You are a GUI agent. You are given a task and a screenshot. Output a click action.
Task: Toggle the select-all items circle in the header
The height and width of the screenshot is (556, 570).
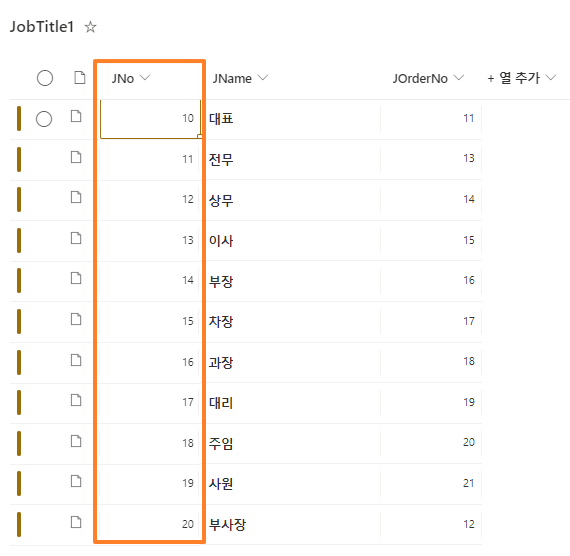[45, 78]
